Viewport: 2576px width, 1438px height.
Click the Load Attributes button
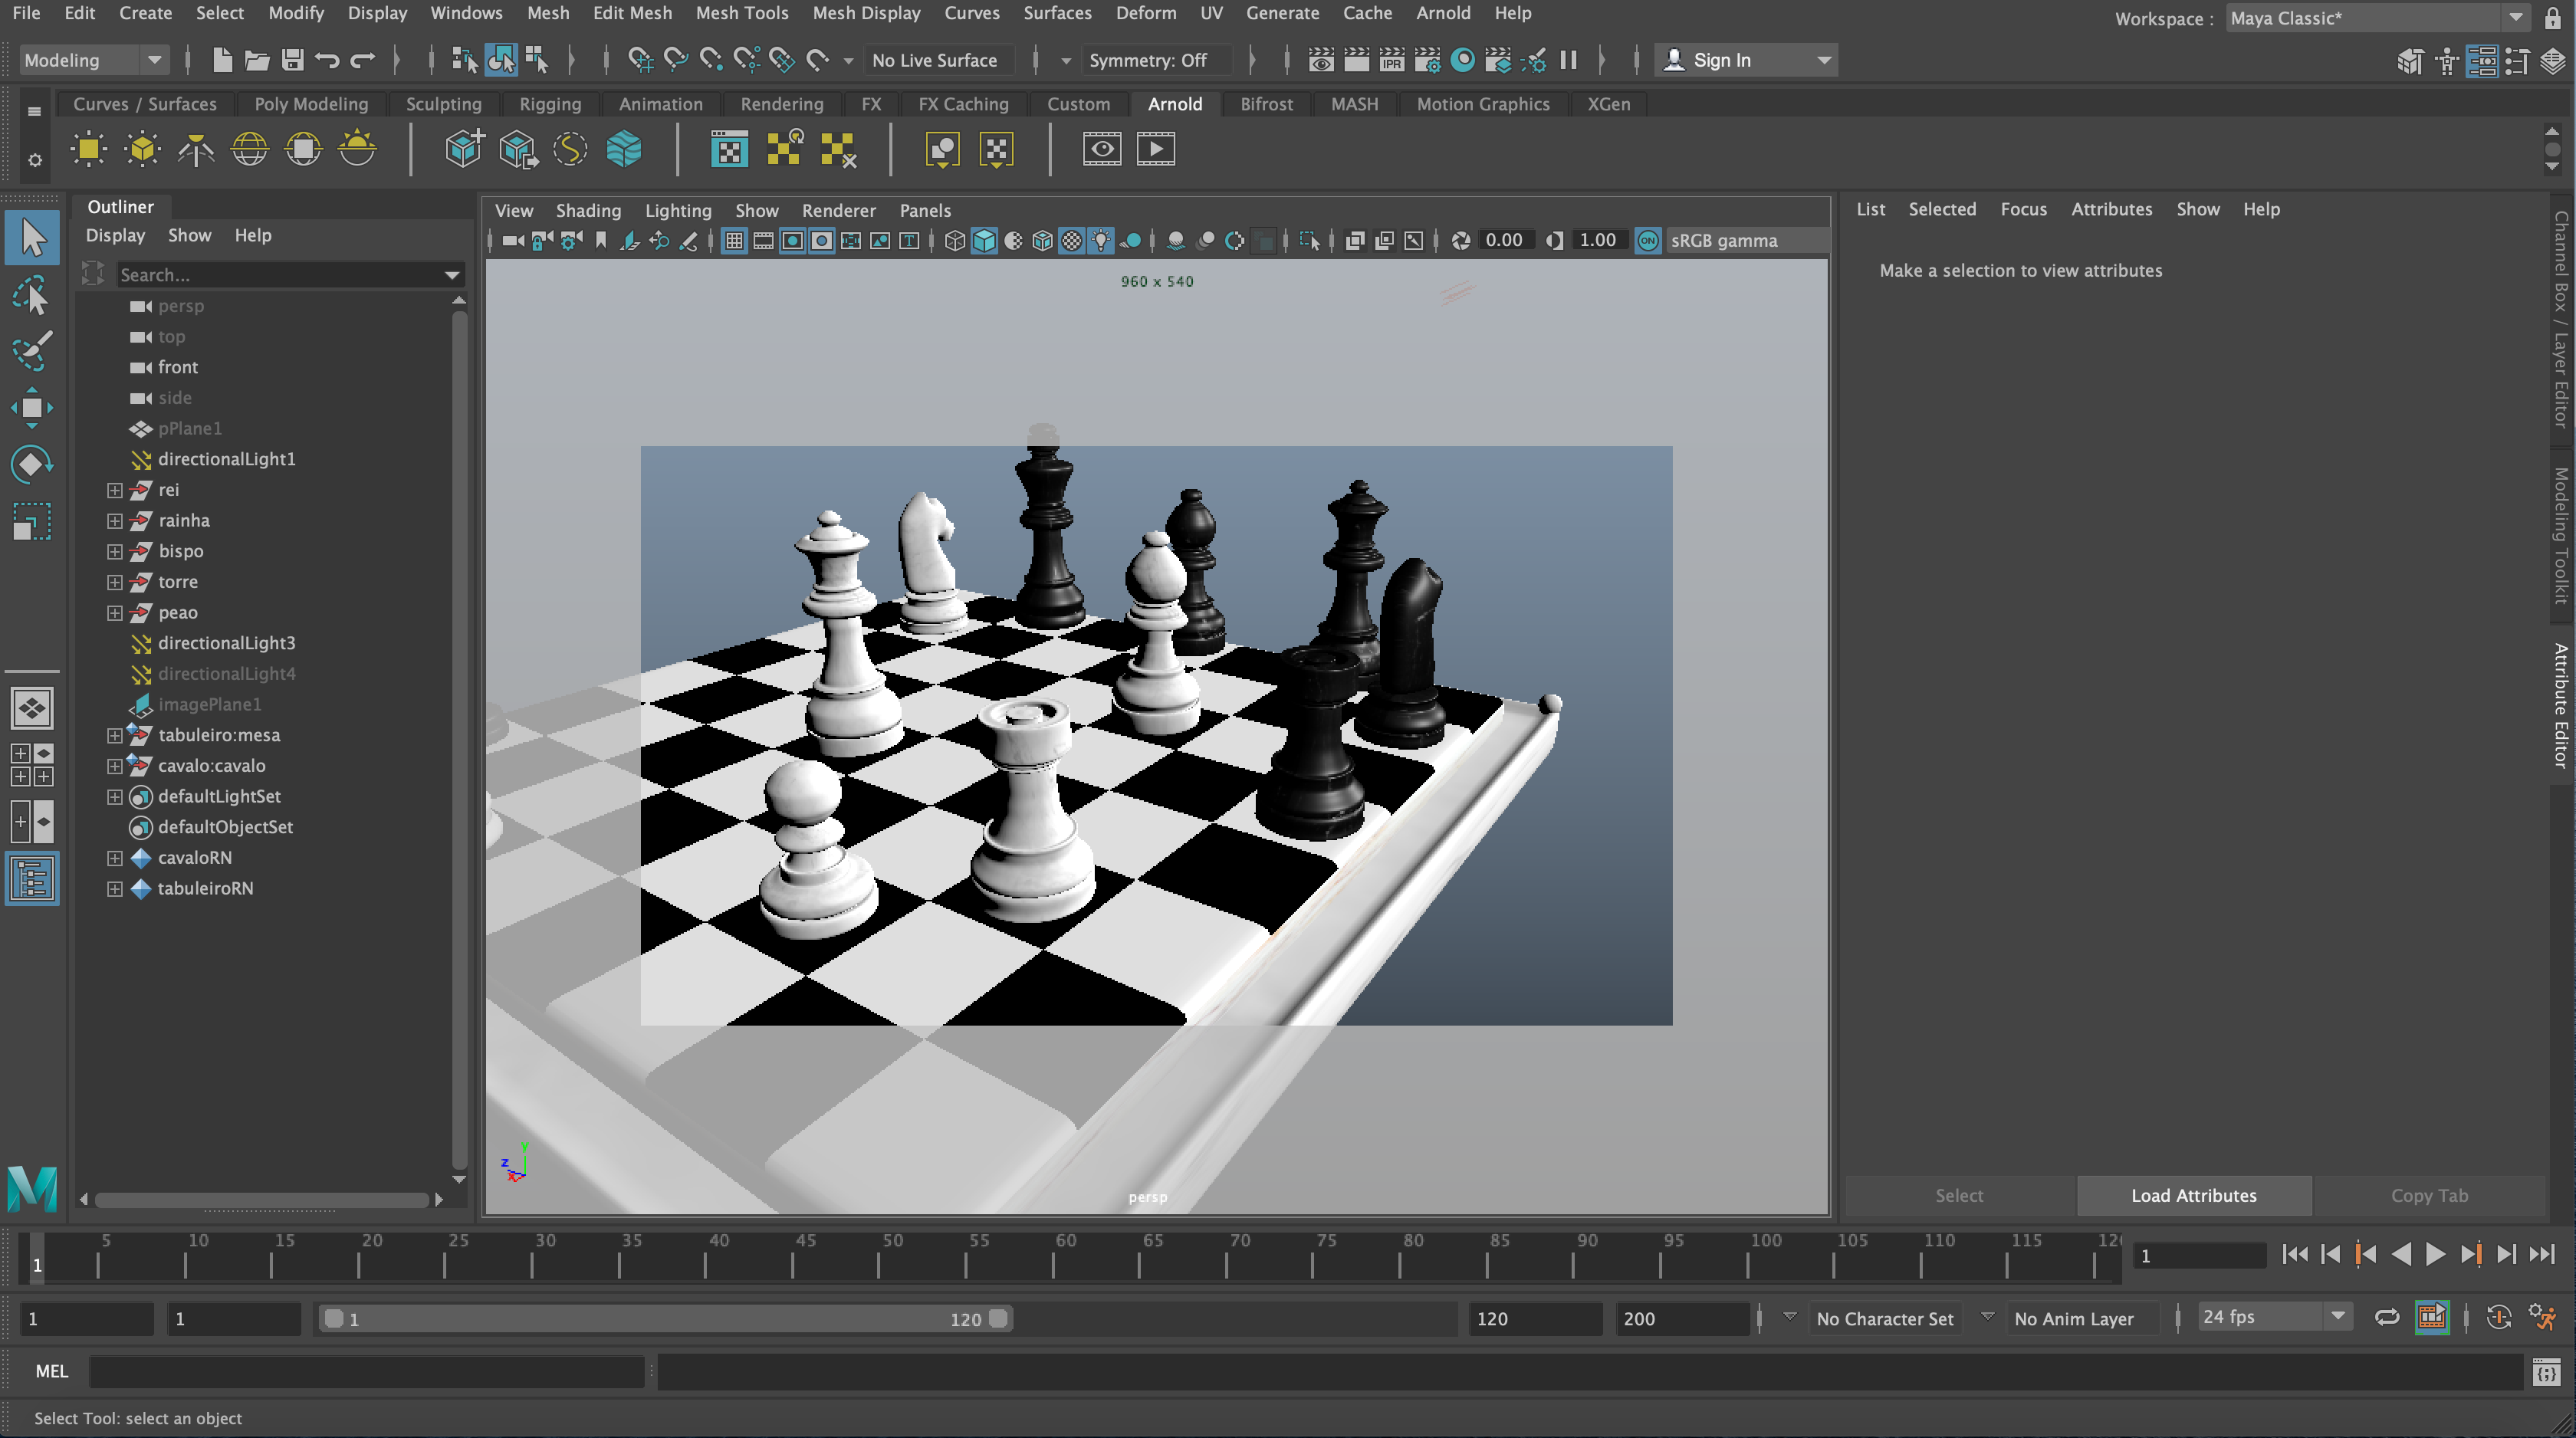click(2193, 1195)
